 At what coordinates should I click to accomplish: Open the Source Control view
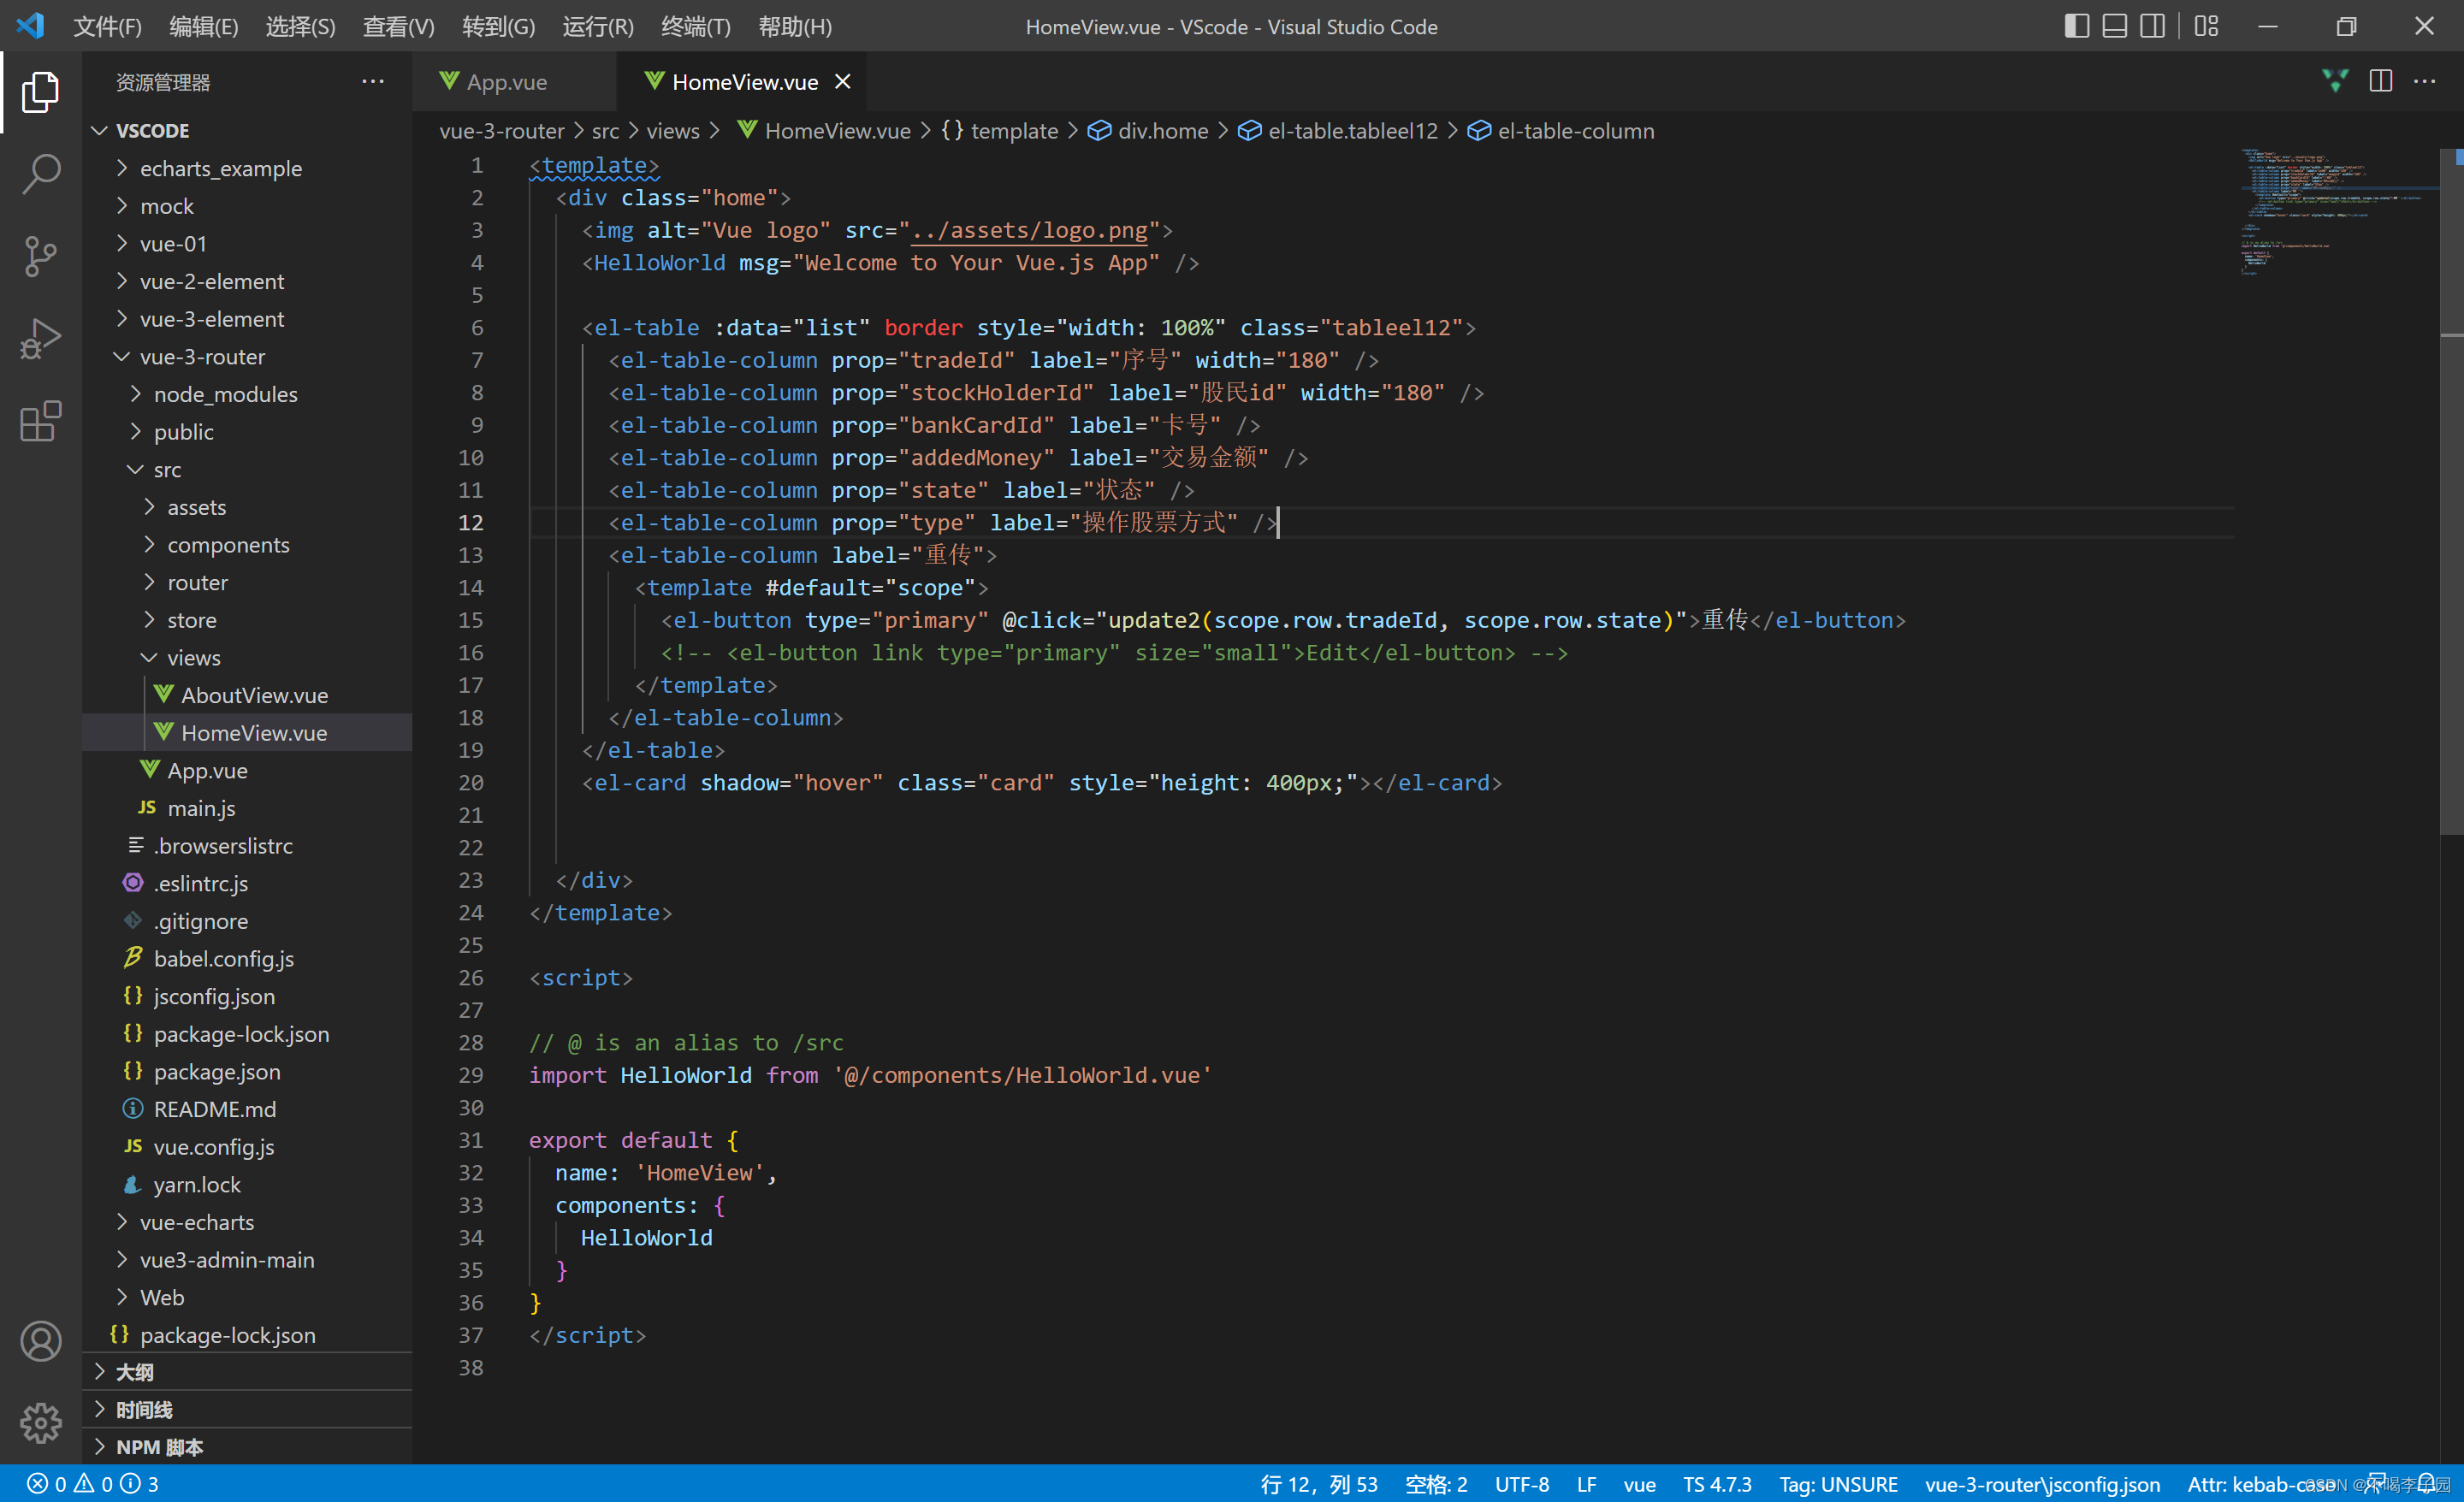pos(40,256)
